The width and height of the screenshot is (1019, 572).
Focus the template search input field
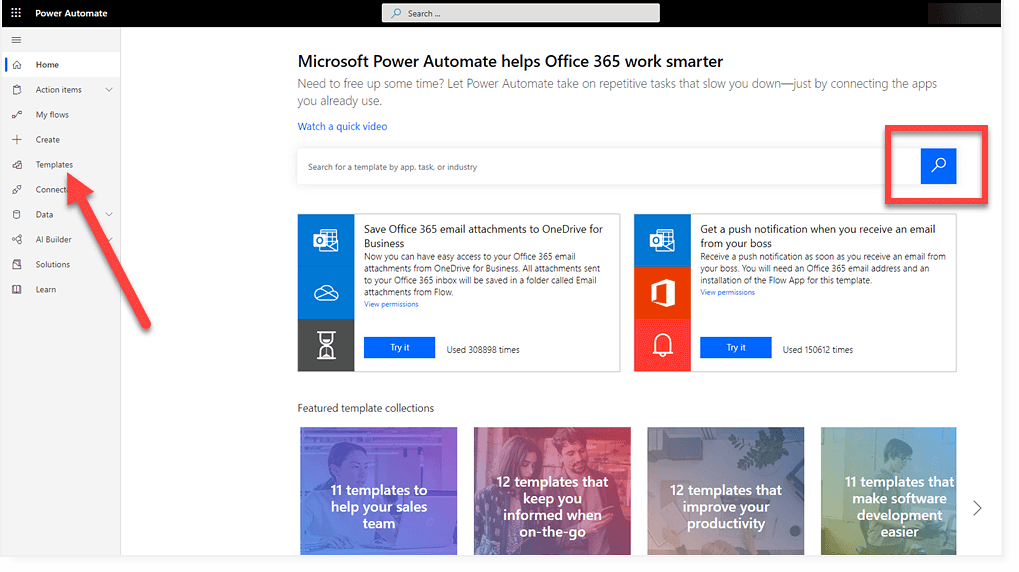click(x=609, y=166)
